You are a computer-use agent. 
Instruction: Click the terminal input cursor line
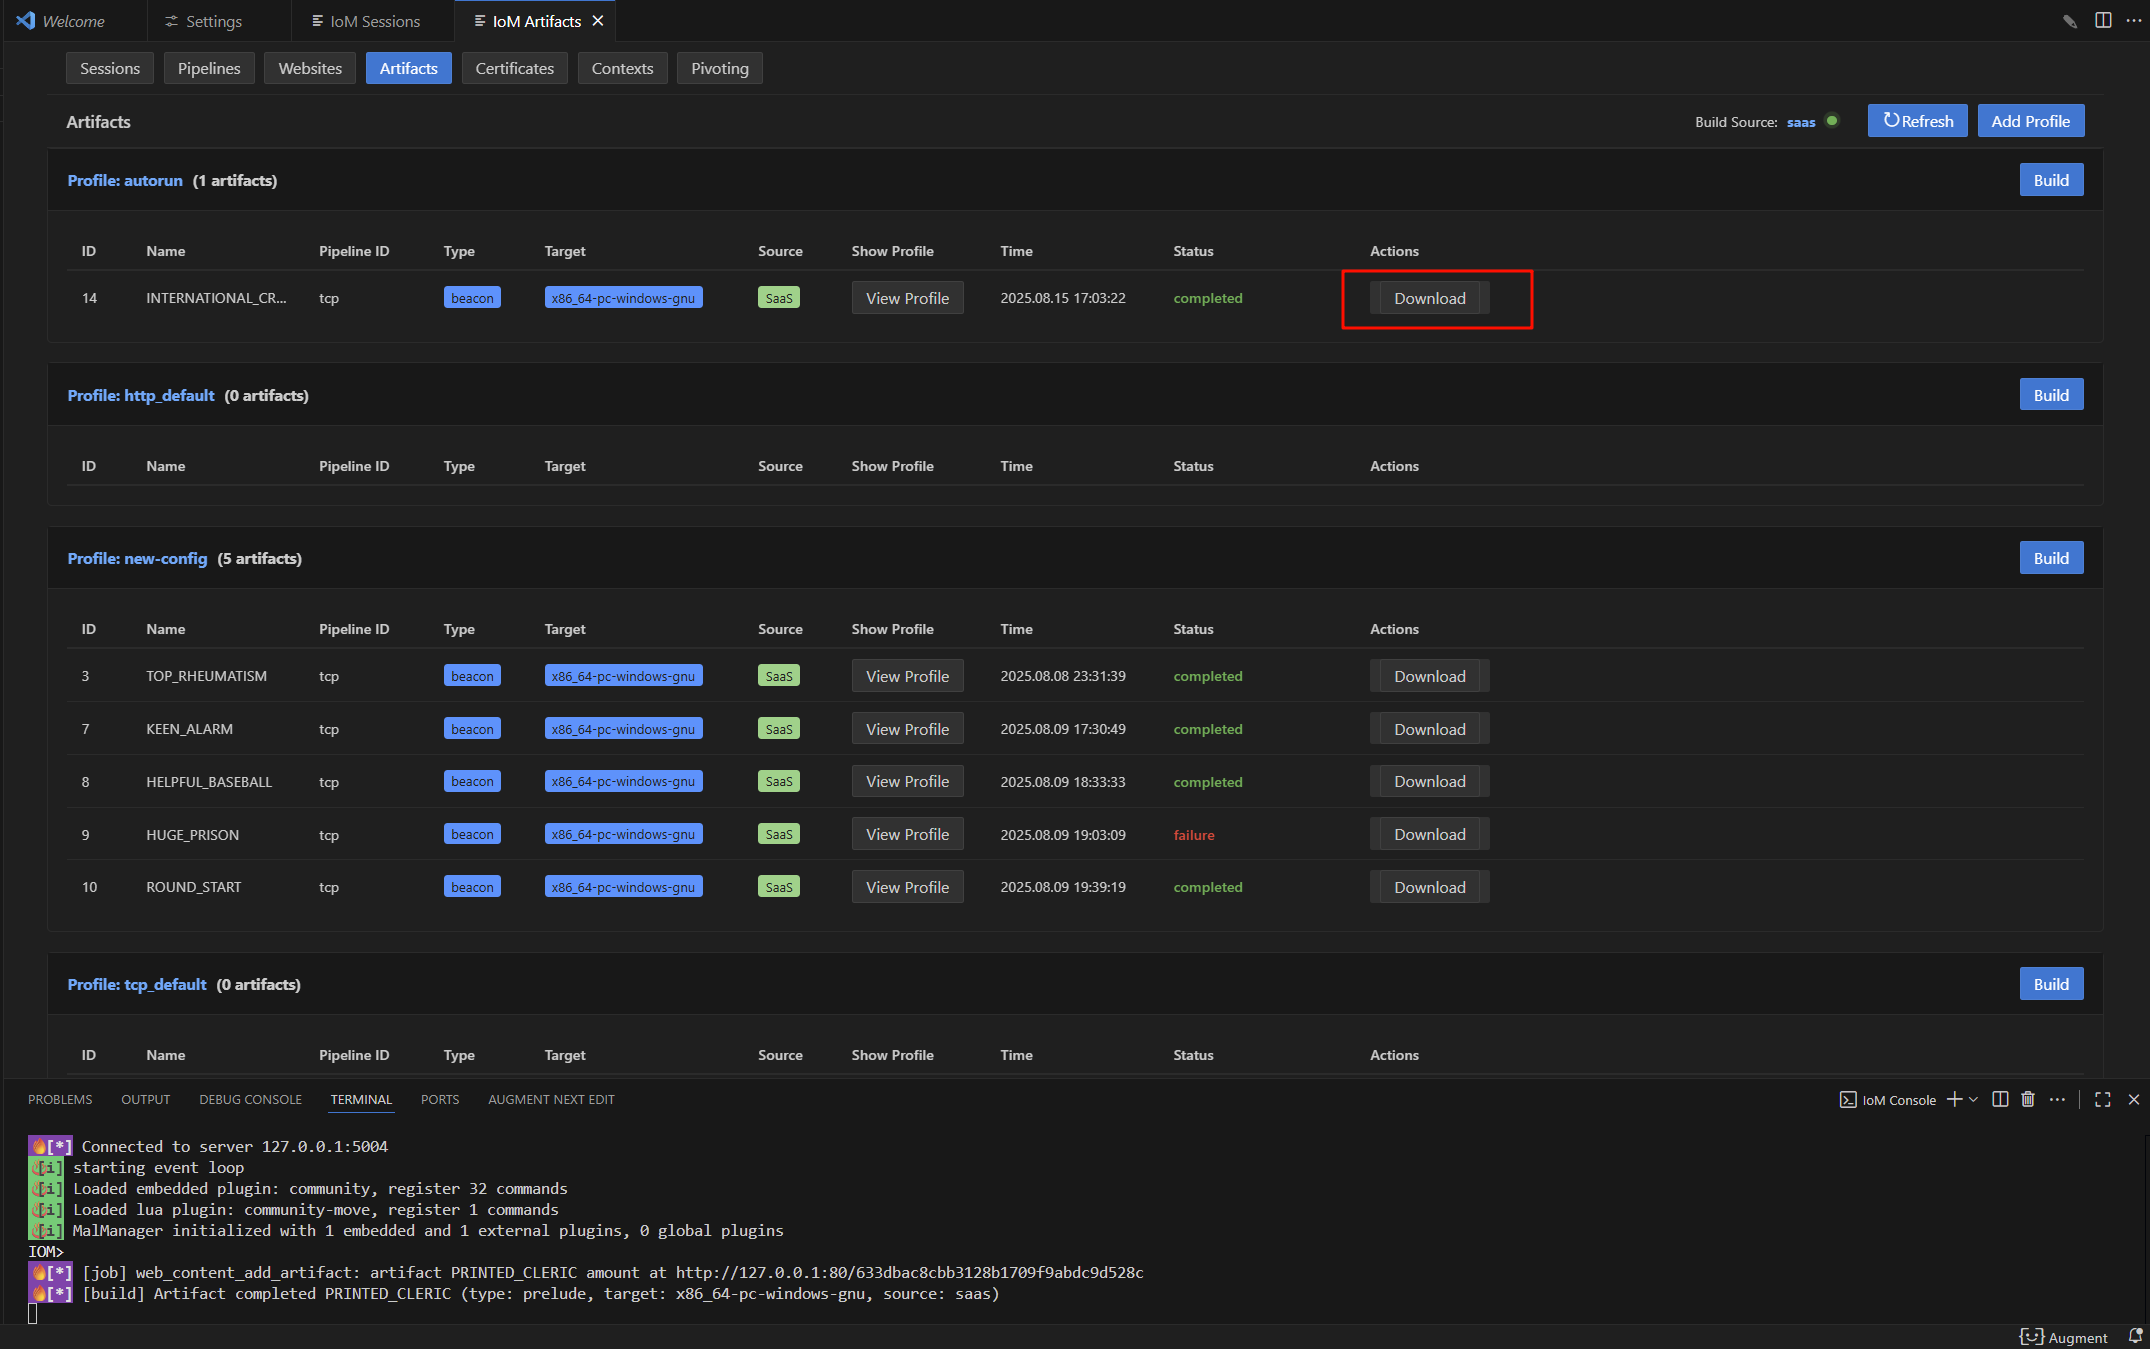tap(33, 1314)
